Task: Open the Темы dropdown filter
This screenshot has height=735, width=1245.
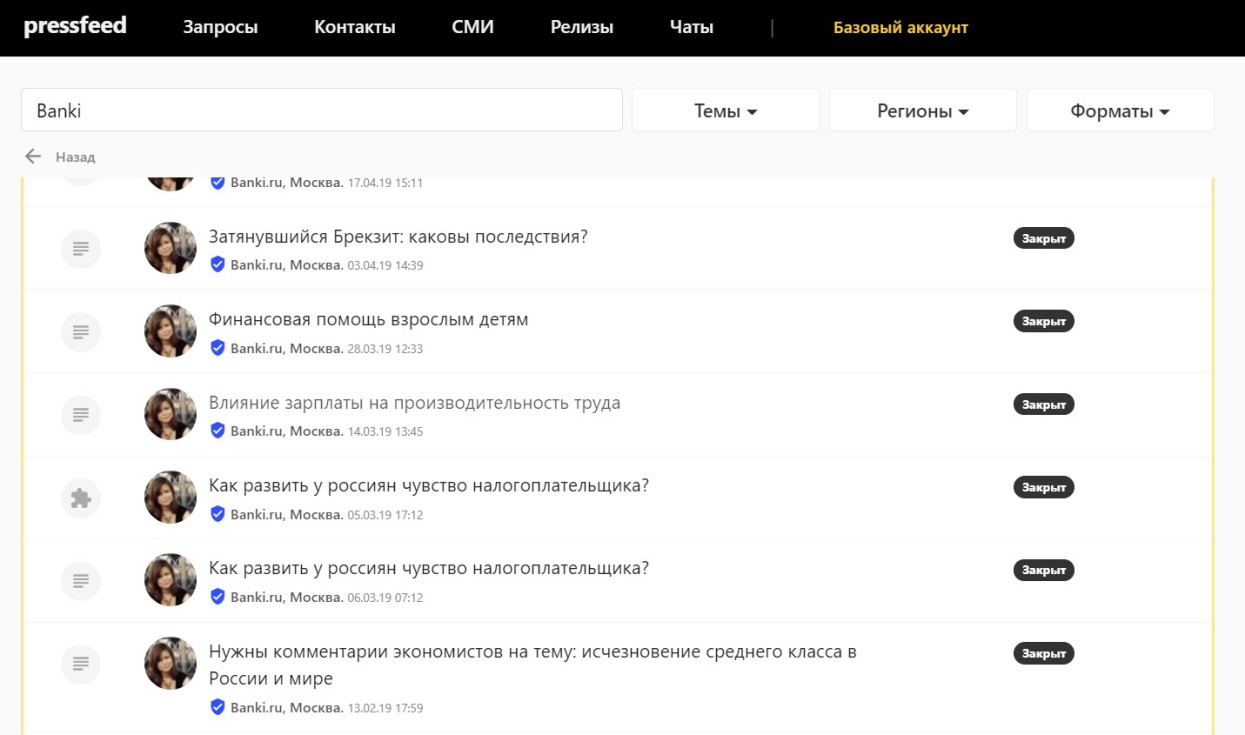Action: [x=725, y=111]
